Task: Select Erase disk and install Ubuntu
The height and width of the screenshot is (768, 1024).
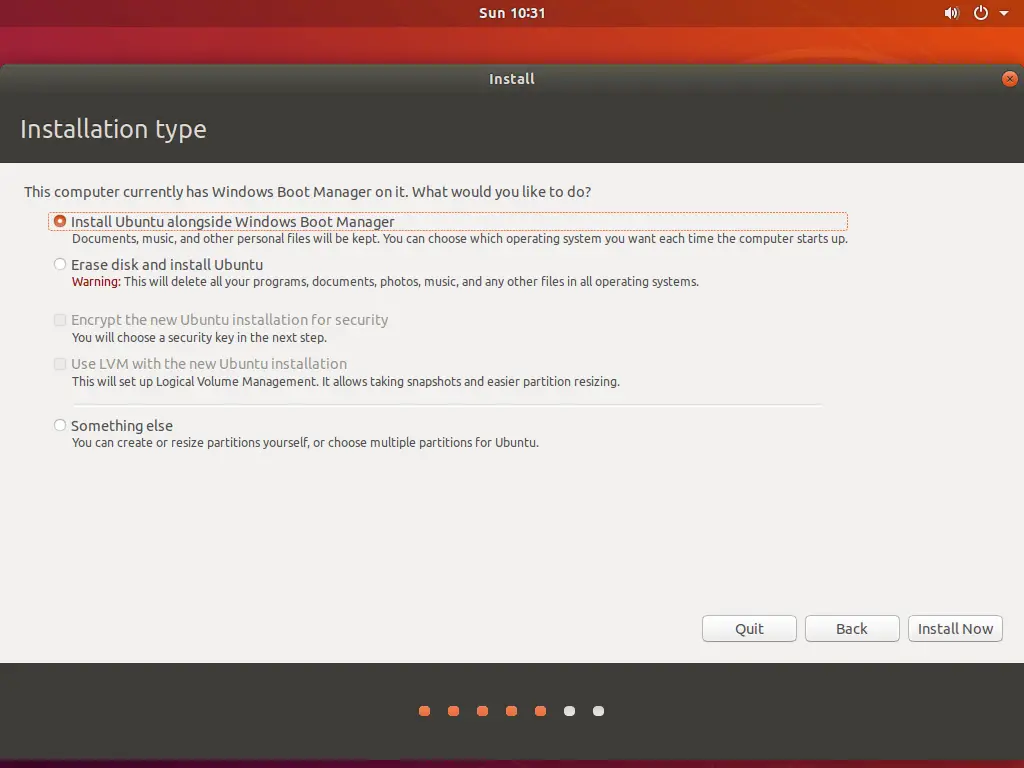Action: point(60,264)
